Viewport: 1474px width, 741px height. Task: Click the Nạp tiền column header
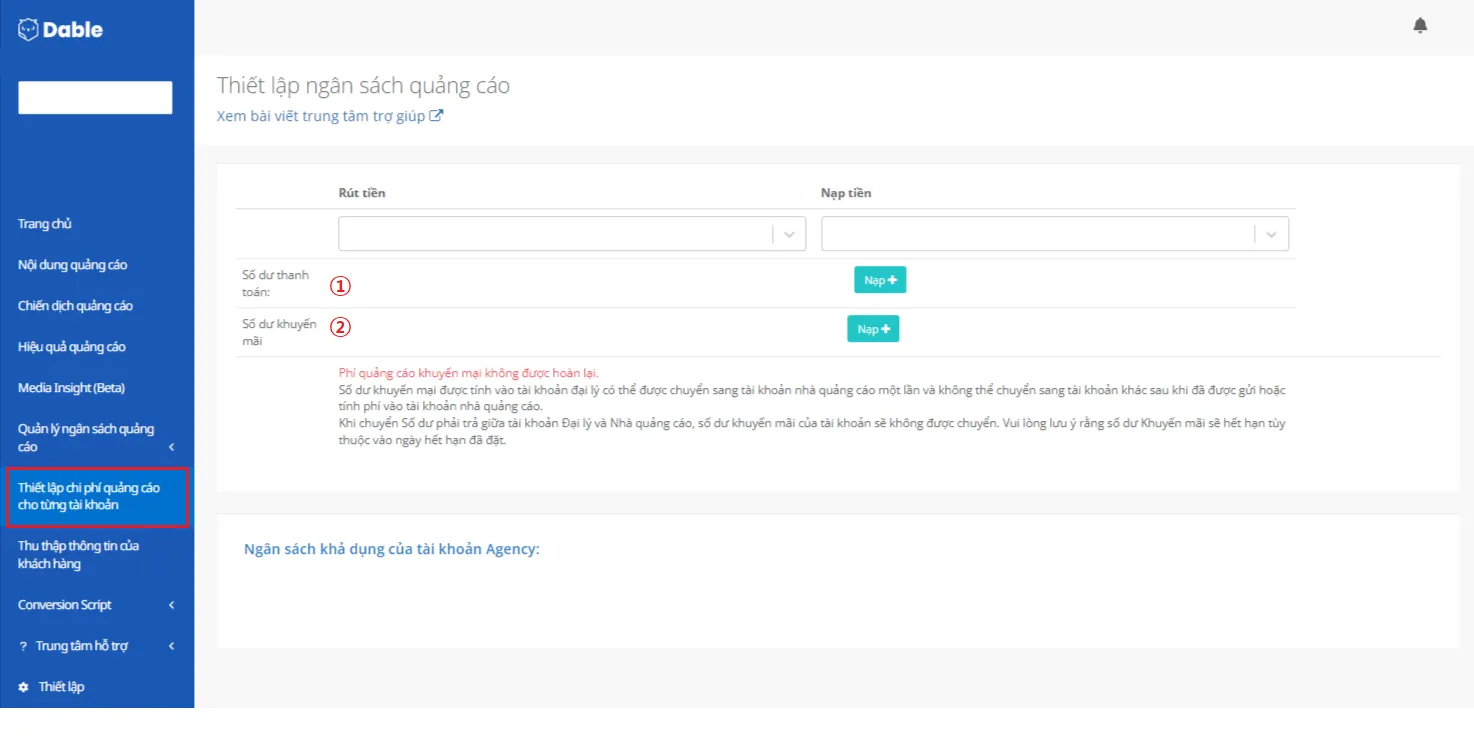846,193
